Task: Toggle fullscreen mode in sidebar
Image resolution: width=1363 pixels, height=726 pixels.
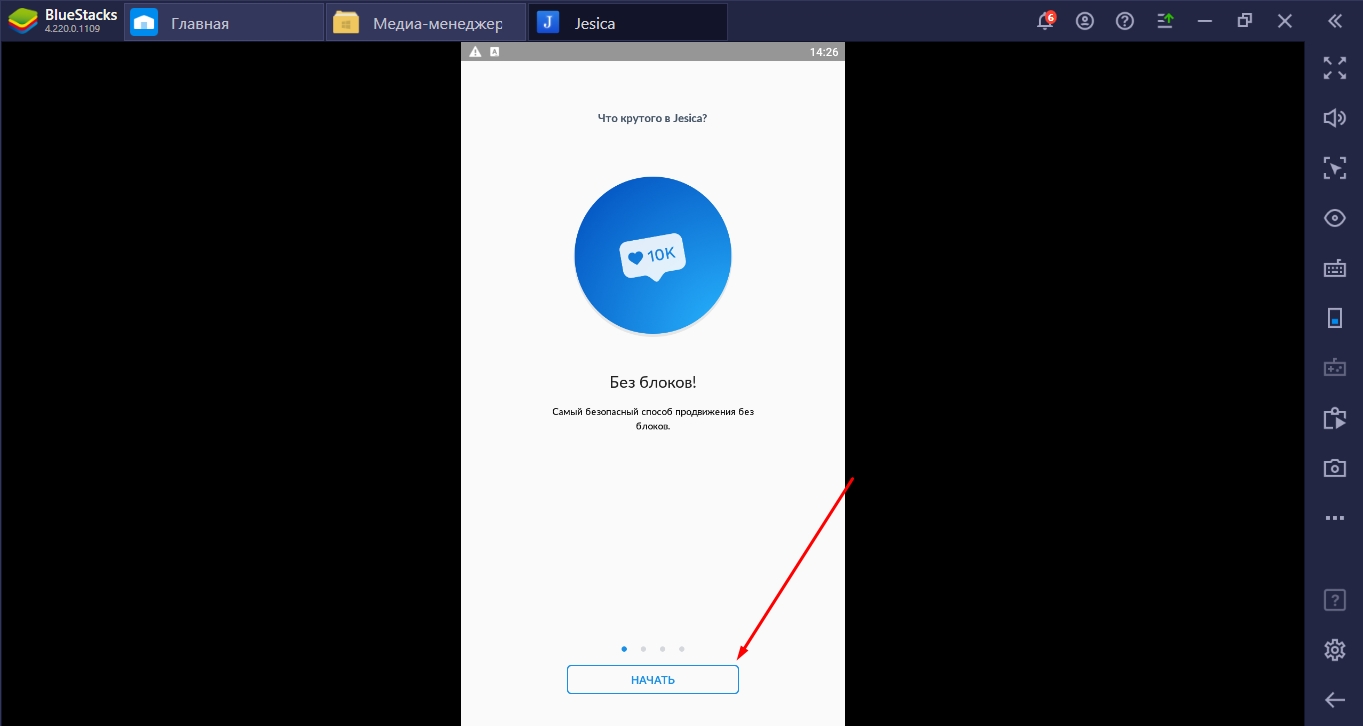Action: 1334,68
